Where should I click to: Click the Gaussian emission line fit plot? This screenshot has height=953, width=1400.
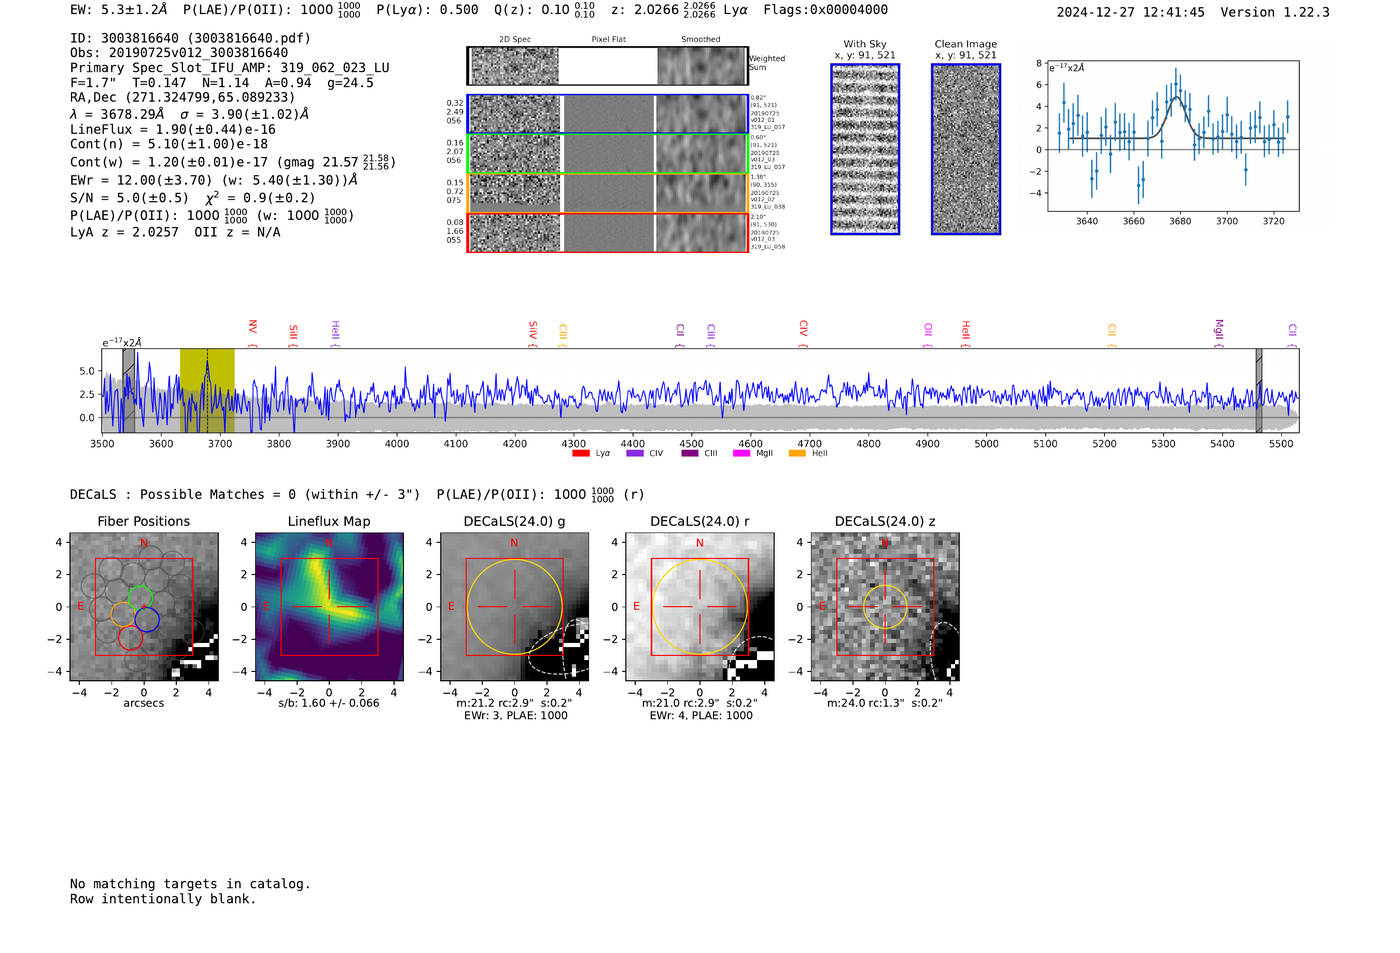[x=1173, y=136]
